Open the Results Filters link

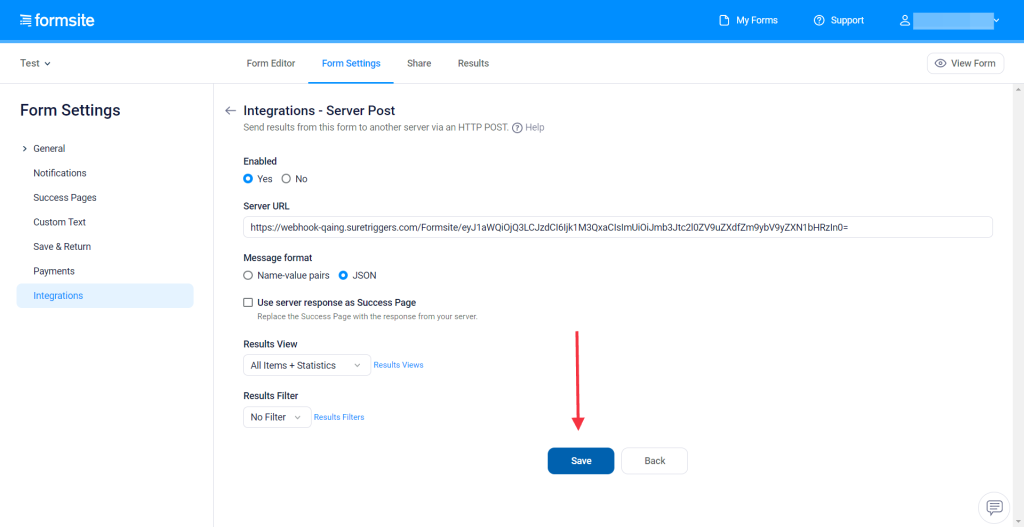click(x=339, y=417)
